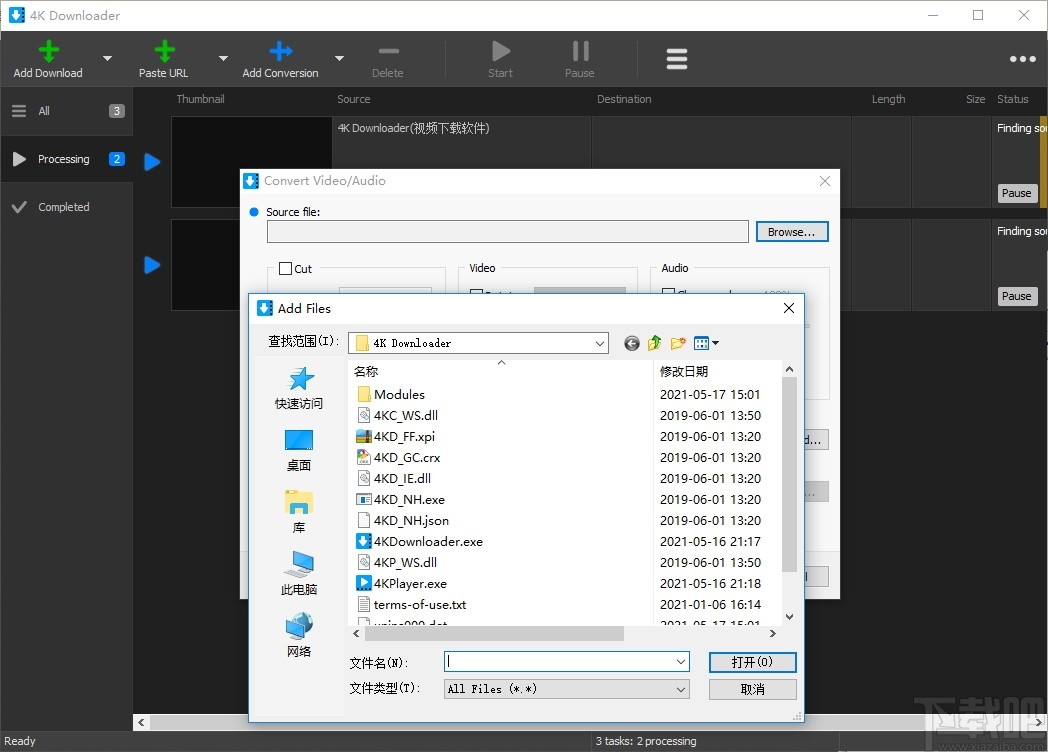The width and height of the screenshot is (1048, 752).
Task: Open the Add Conversion tool
Action: coord(279,53)
